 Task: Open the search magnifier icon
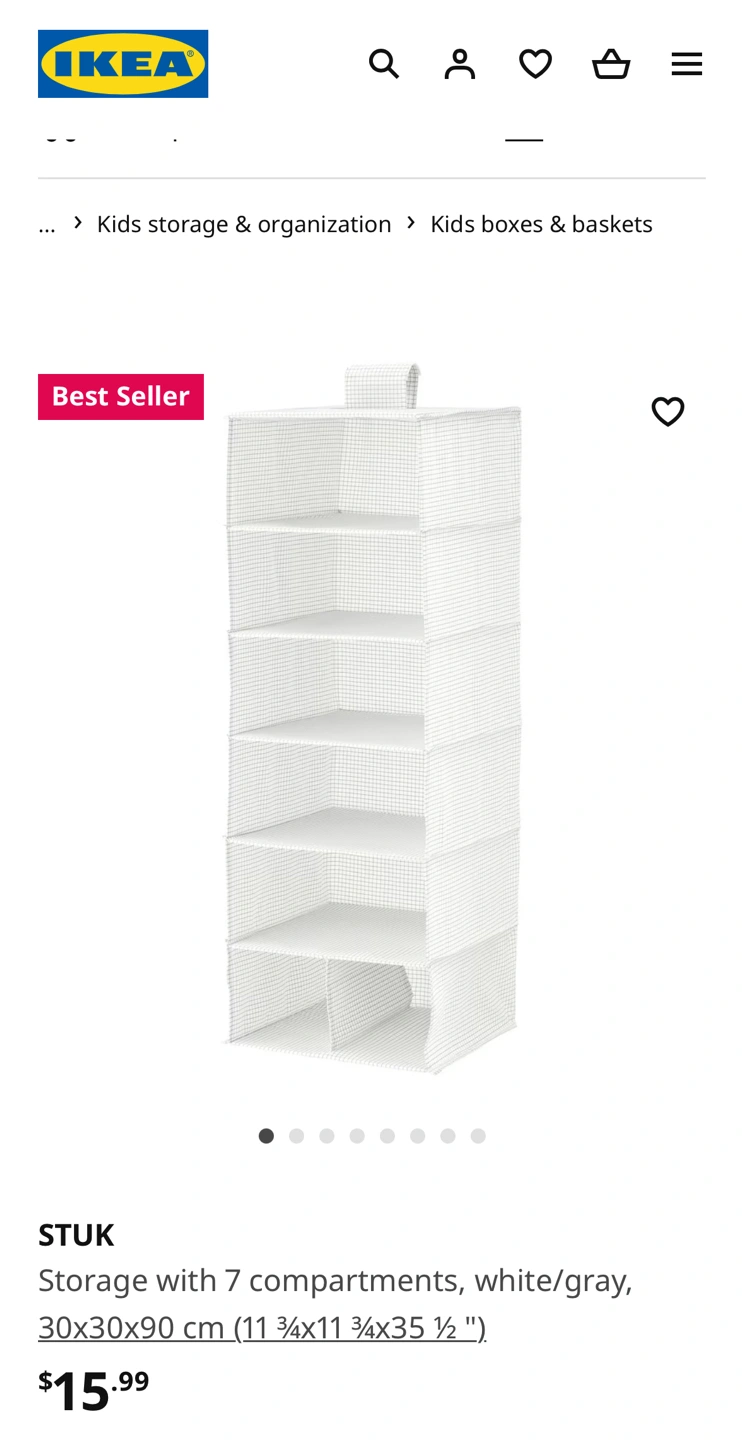pyautogui.click(x=384, y=64)
